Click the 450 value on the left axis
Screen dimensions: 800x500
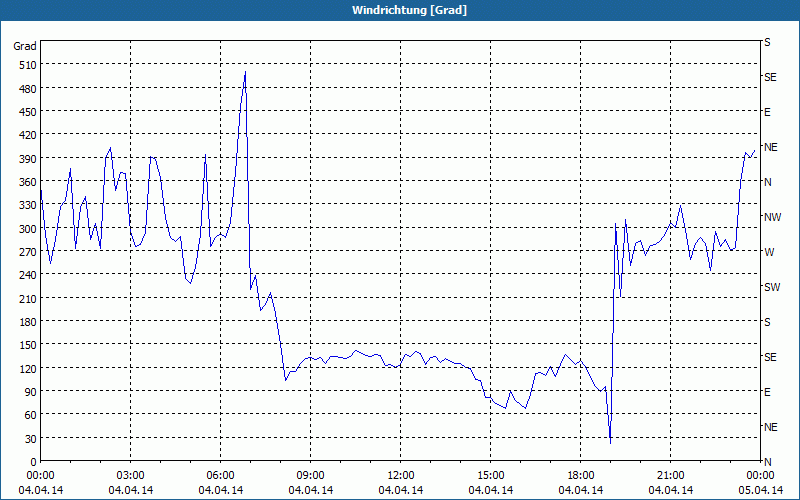(x=28, y=112)
